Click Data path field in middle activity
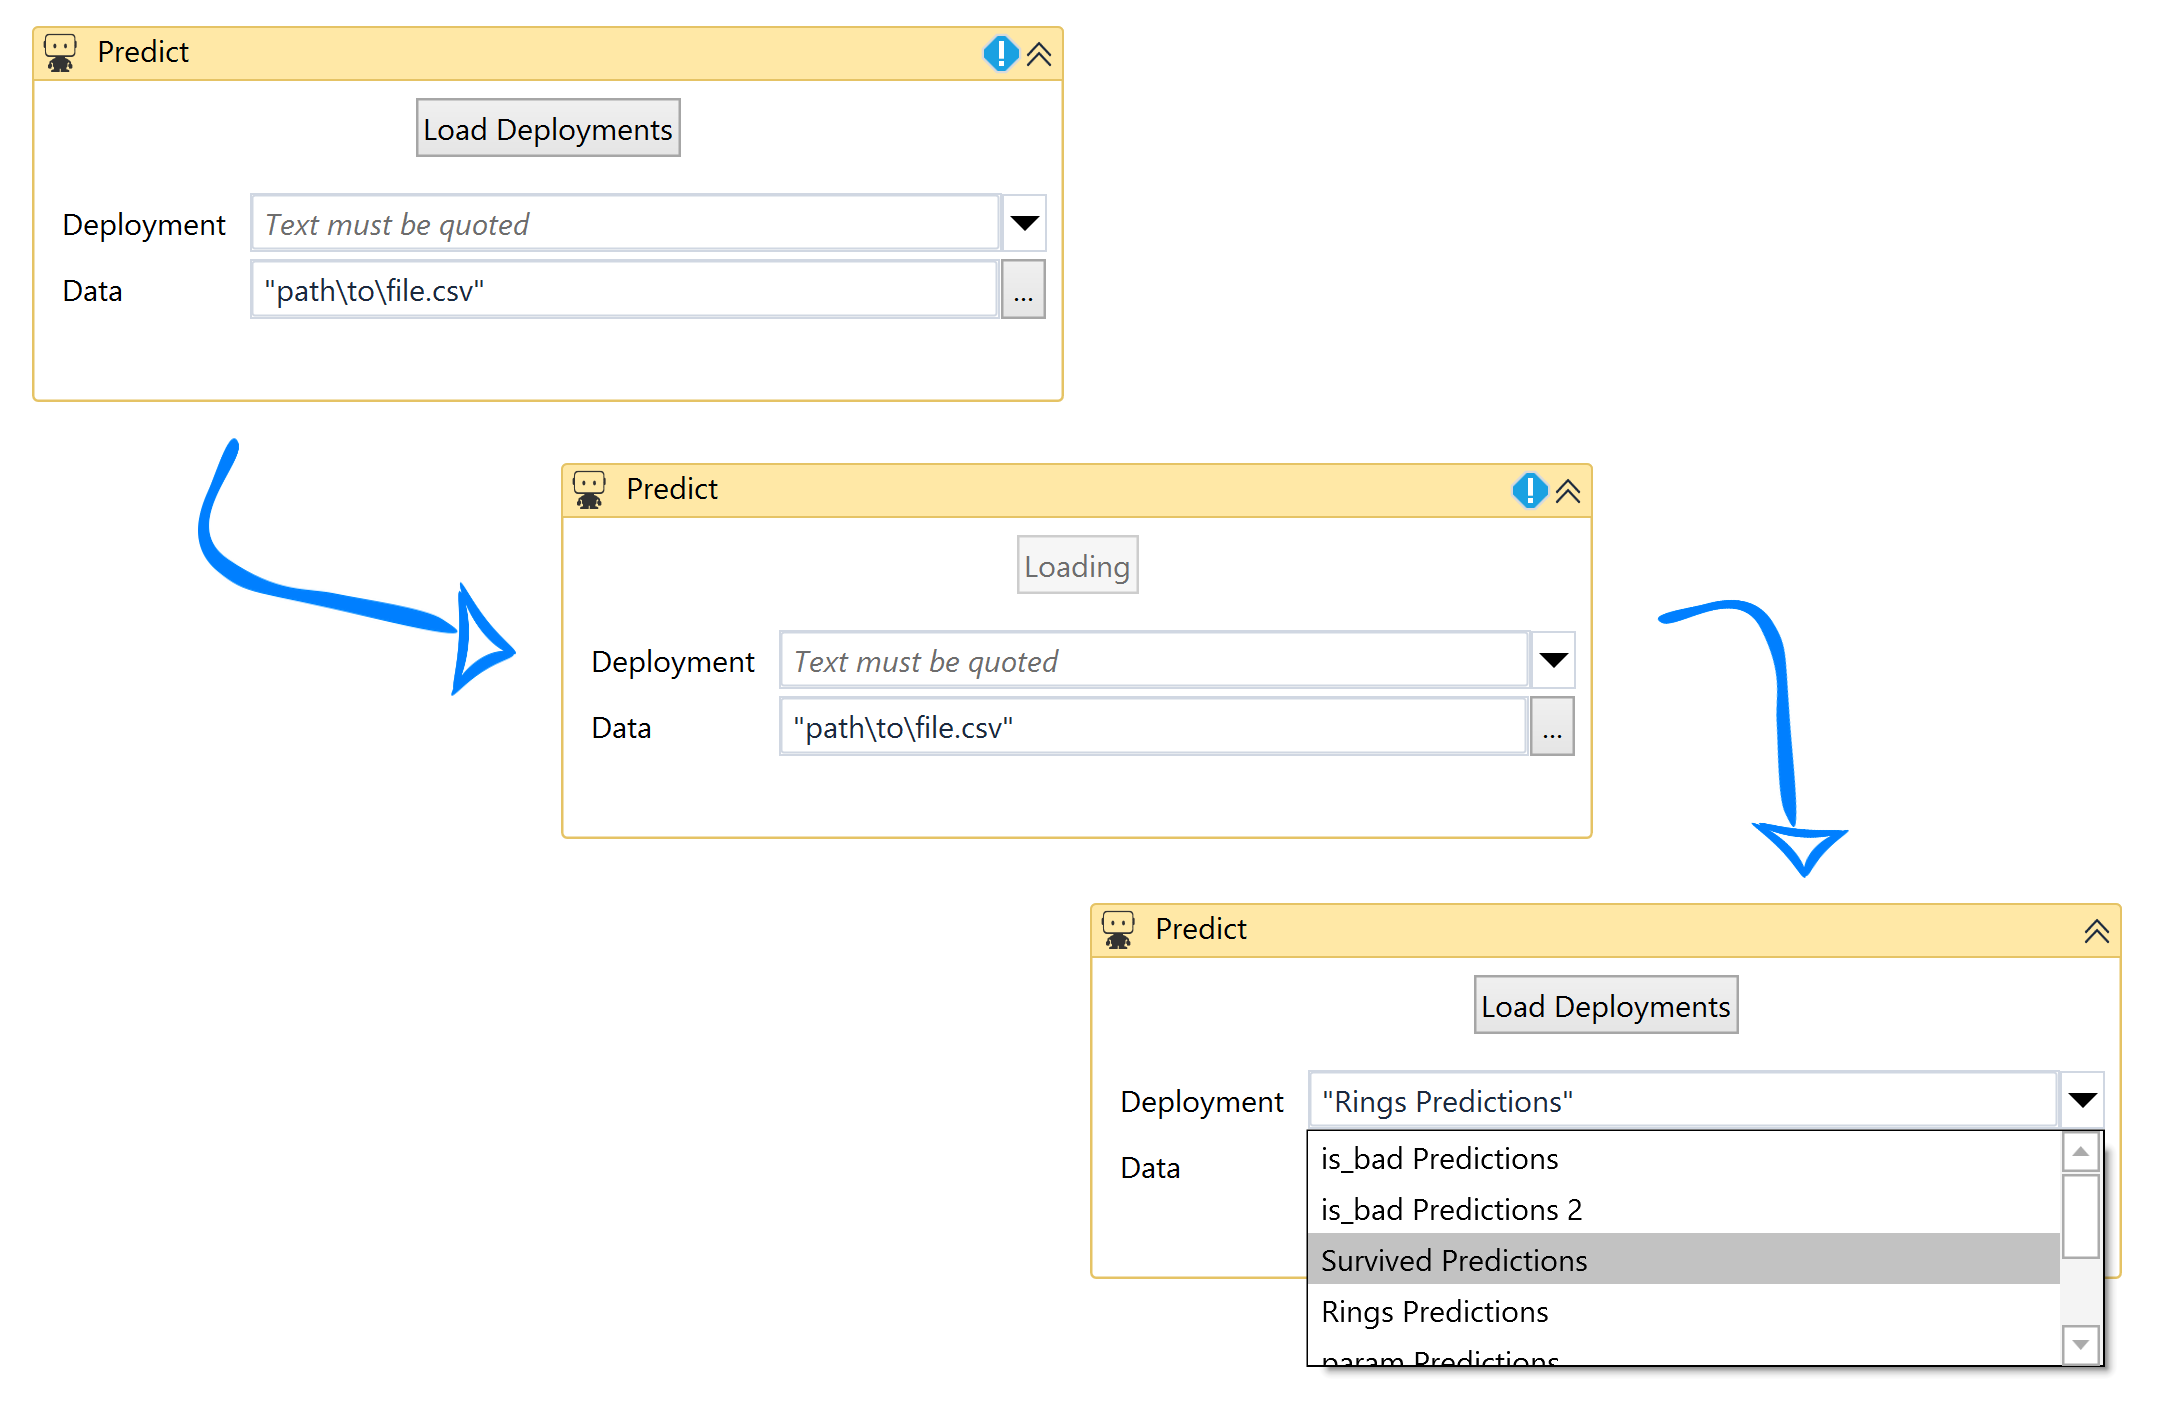The image size is (2166, 1404). coord(1152,727)
